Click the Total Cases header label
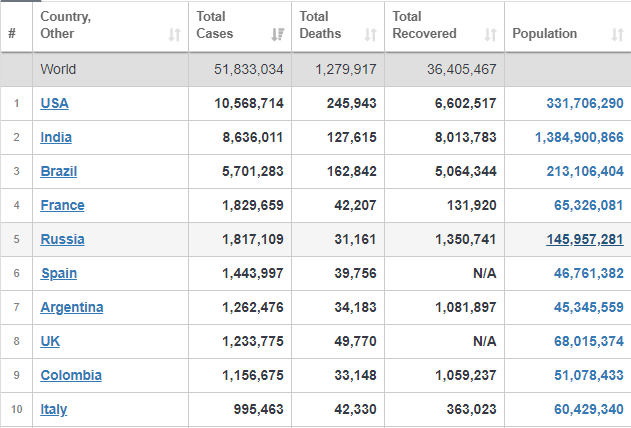The width and height of the screenshot is (631, 428). click(214, 25)
